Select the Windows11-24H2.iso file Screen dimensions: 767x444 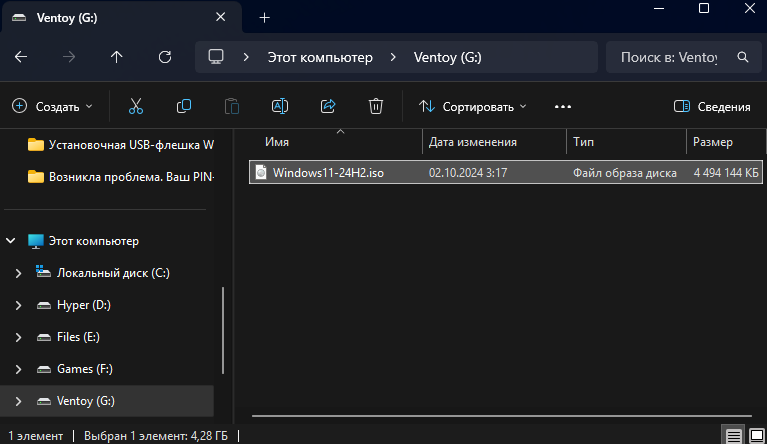[328, 172]
